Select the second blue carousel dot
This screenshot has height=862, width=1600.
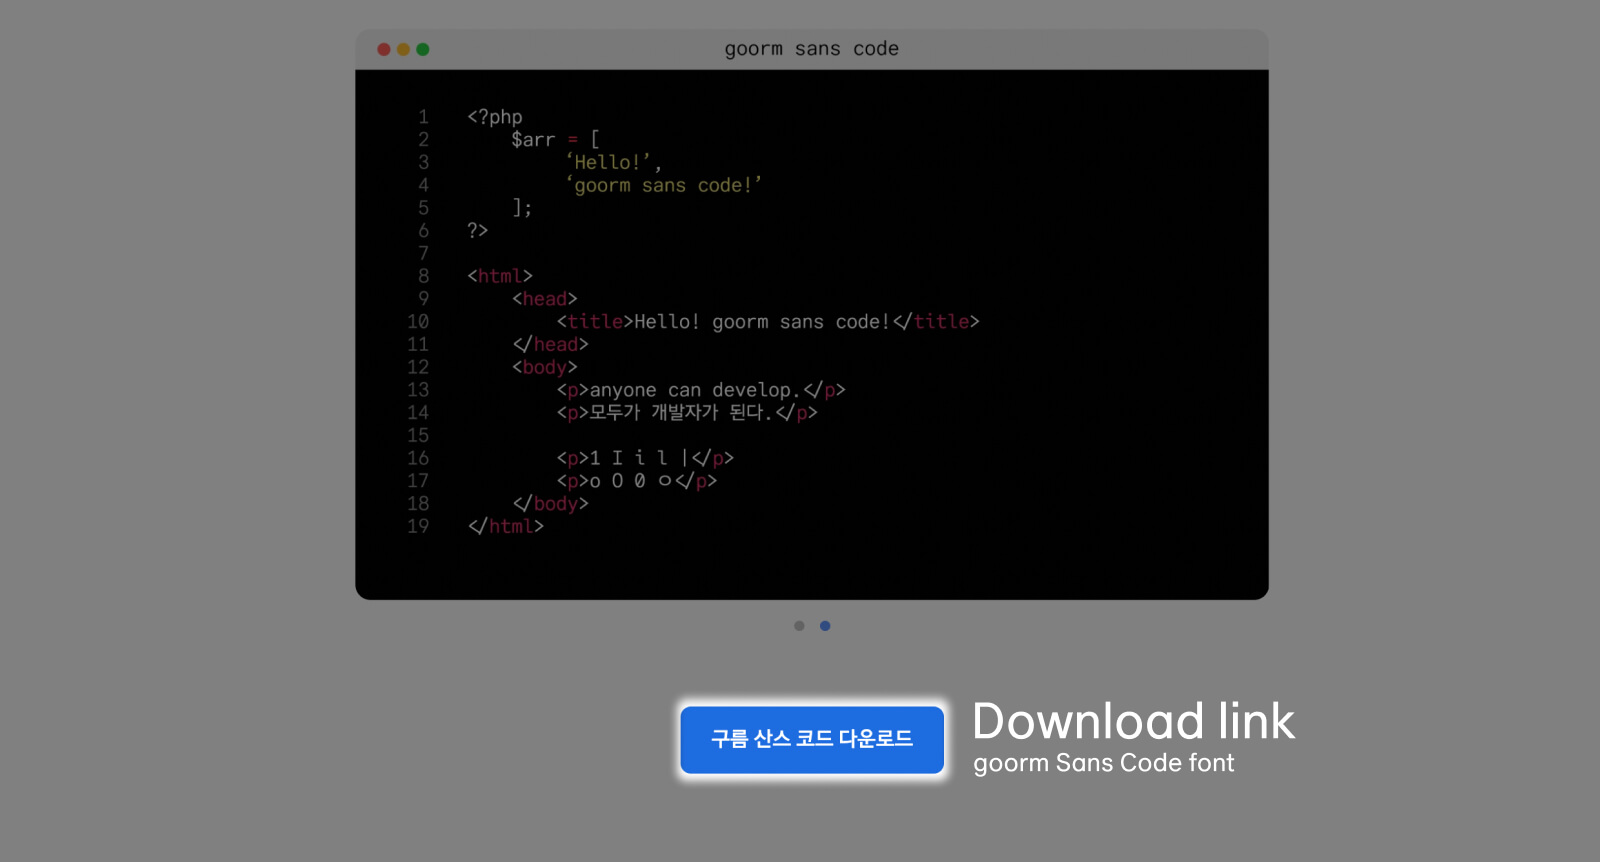point(825,626)
